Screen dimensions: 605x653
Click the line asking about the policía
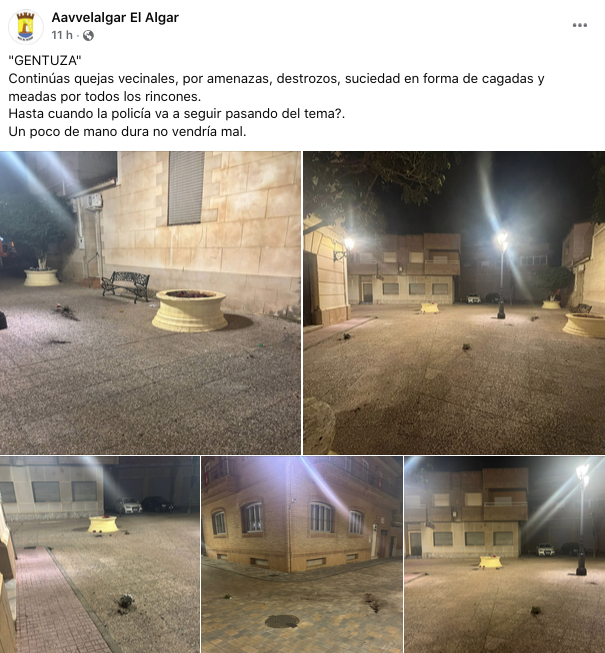(177, 114)
